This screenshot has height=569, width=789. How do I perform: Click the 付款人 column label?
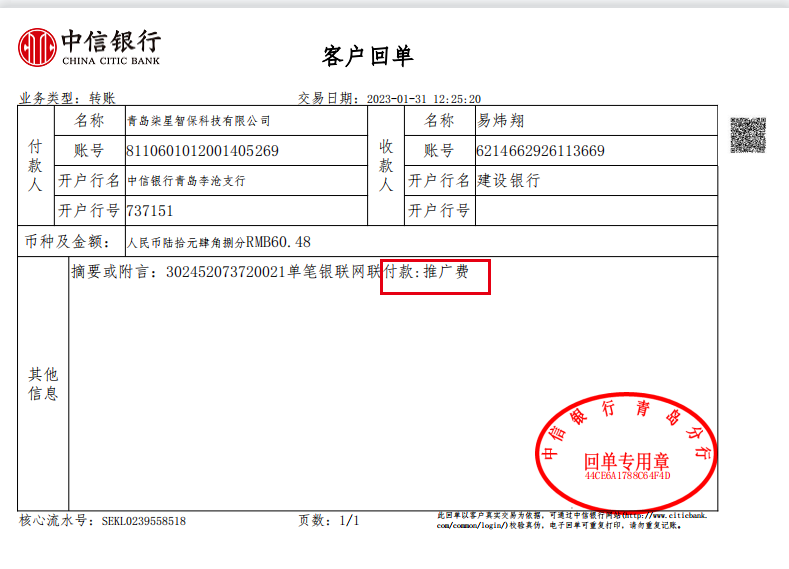point(35,166)
